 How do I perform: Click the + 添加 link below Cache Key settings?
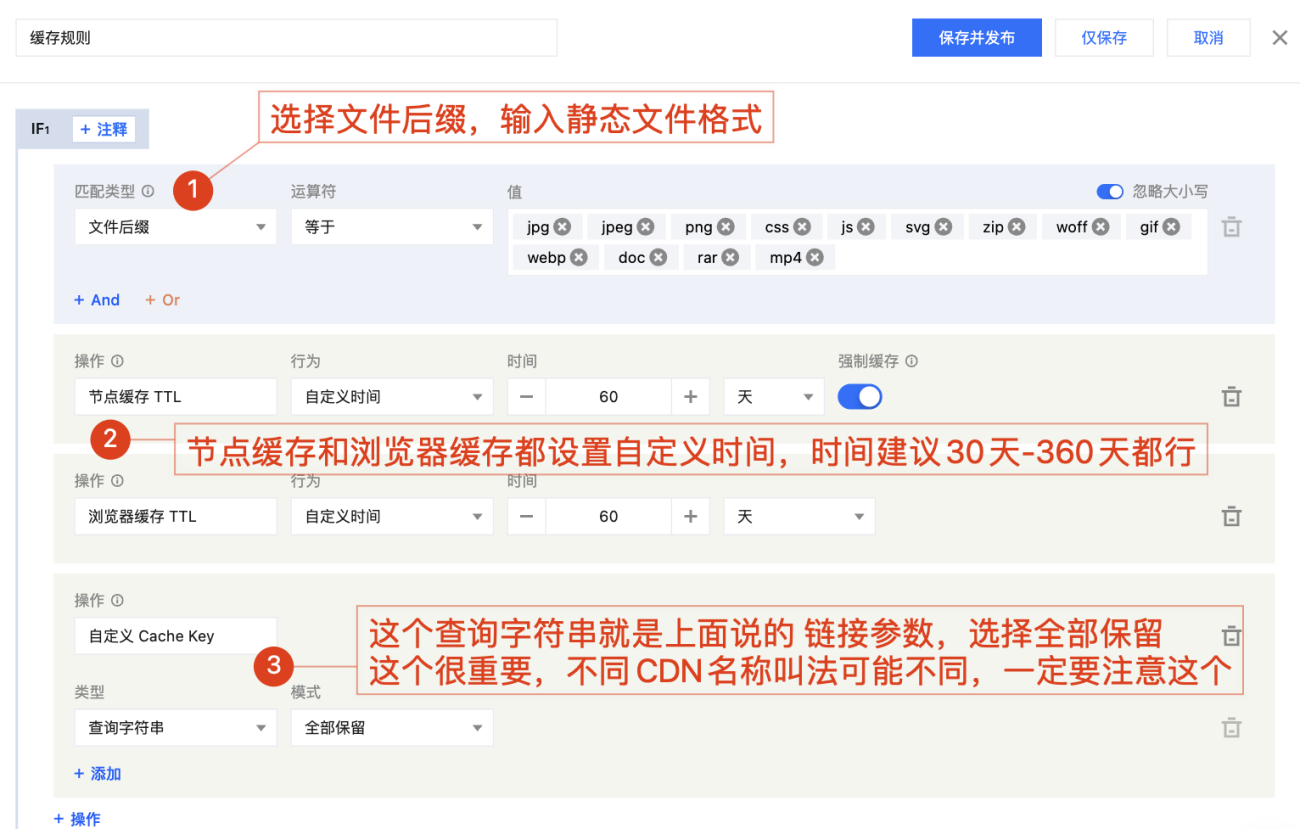pyautogui.click(x=97, y=773)
